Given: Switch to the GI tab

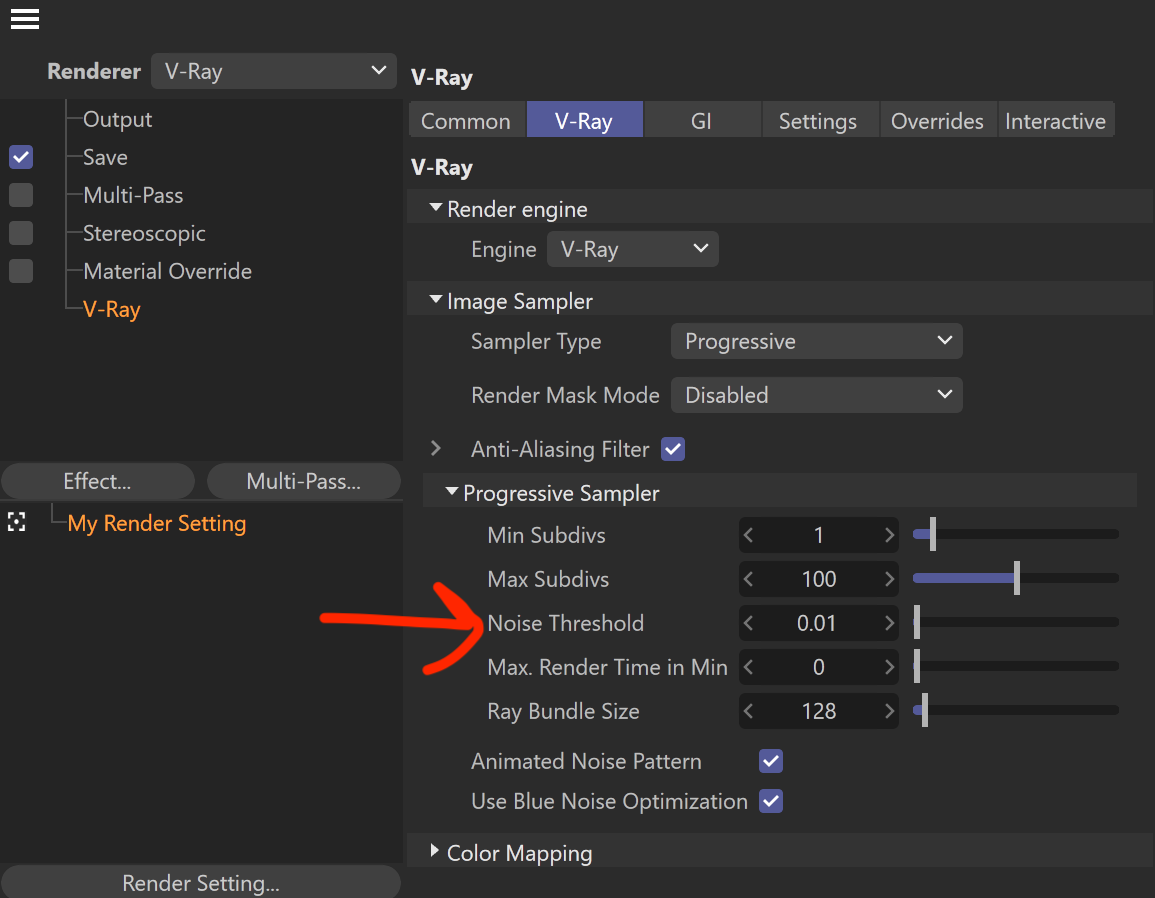Looking at the screenshot, I should 701,121.
